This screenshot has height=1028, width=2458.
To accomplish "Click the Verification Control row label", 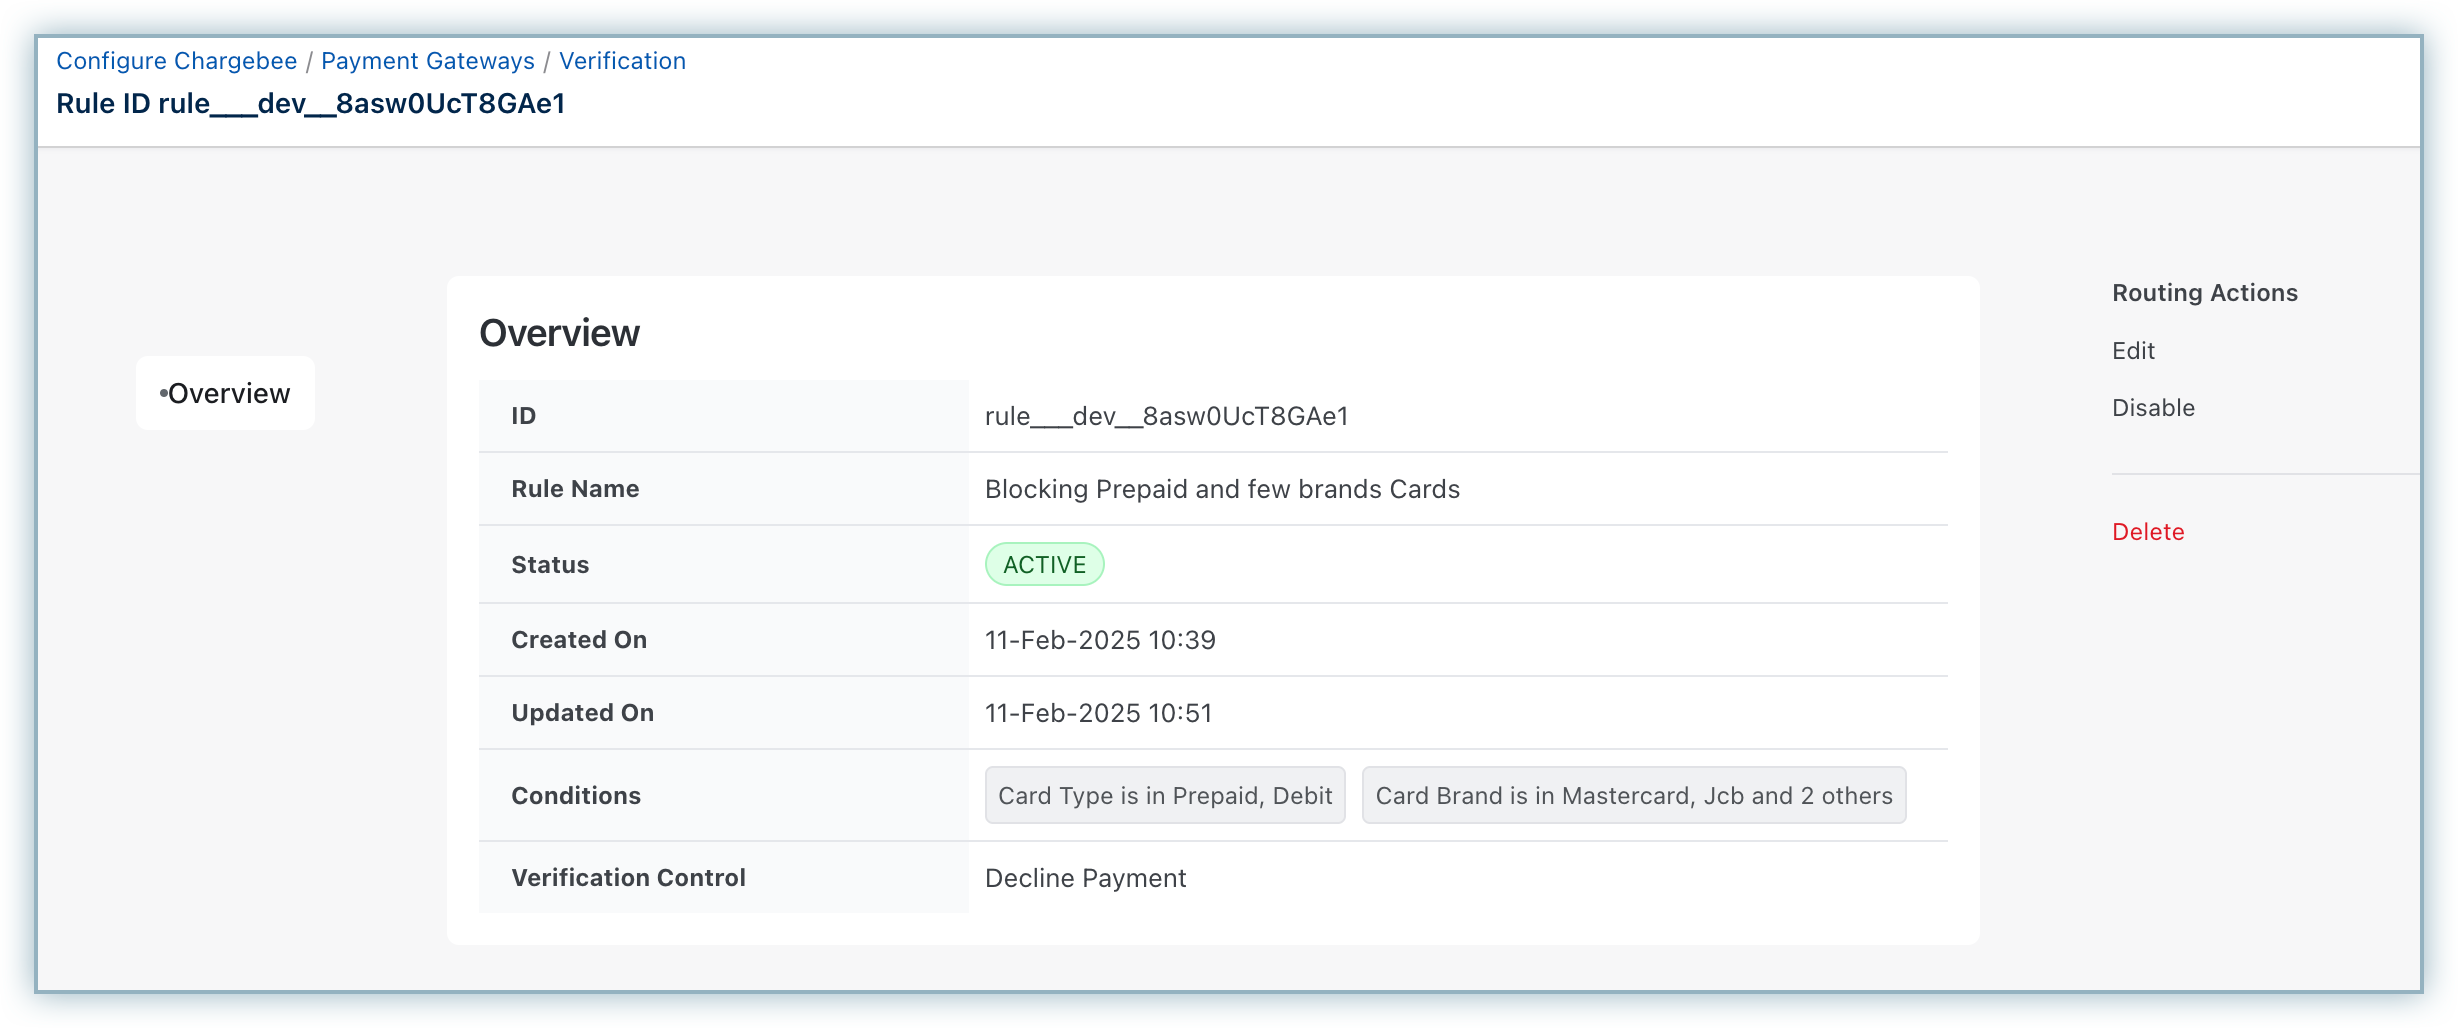I will tap(628, 878).
